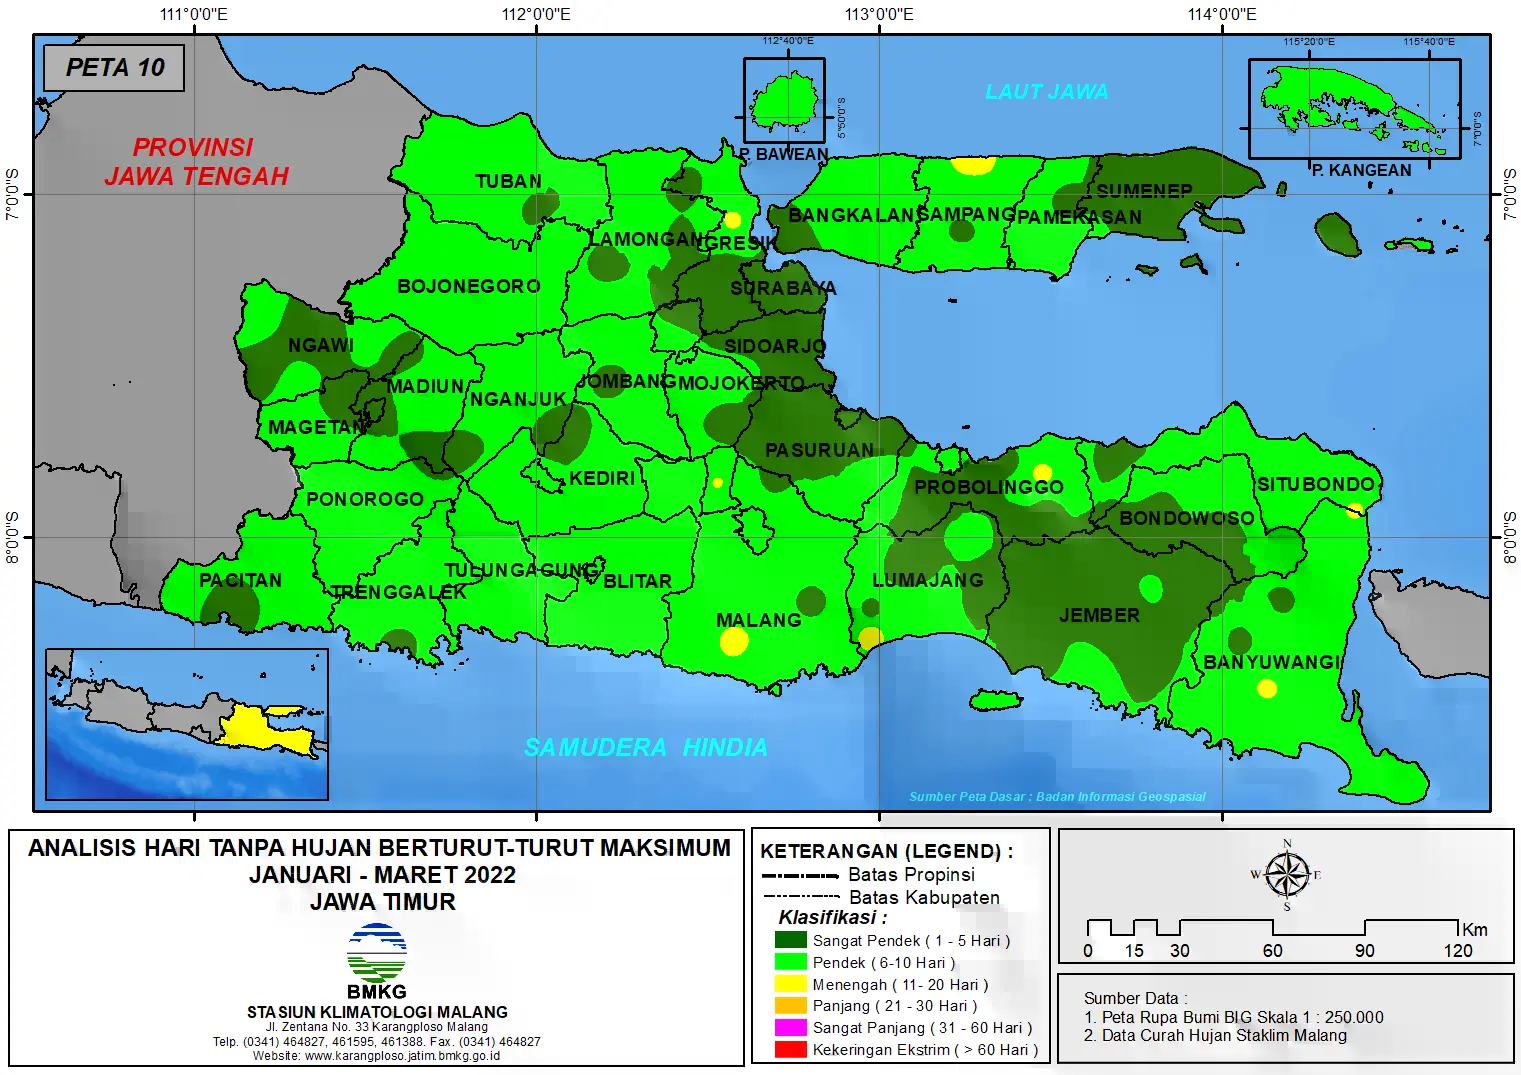Screen dimensions: 1521x1075
Task: Click the red Kekeringan Ekstrim legend swatch
Action: (x=790, y=1050)
